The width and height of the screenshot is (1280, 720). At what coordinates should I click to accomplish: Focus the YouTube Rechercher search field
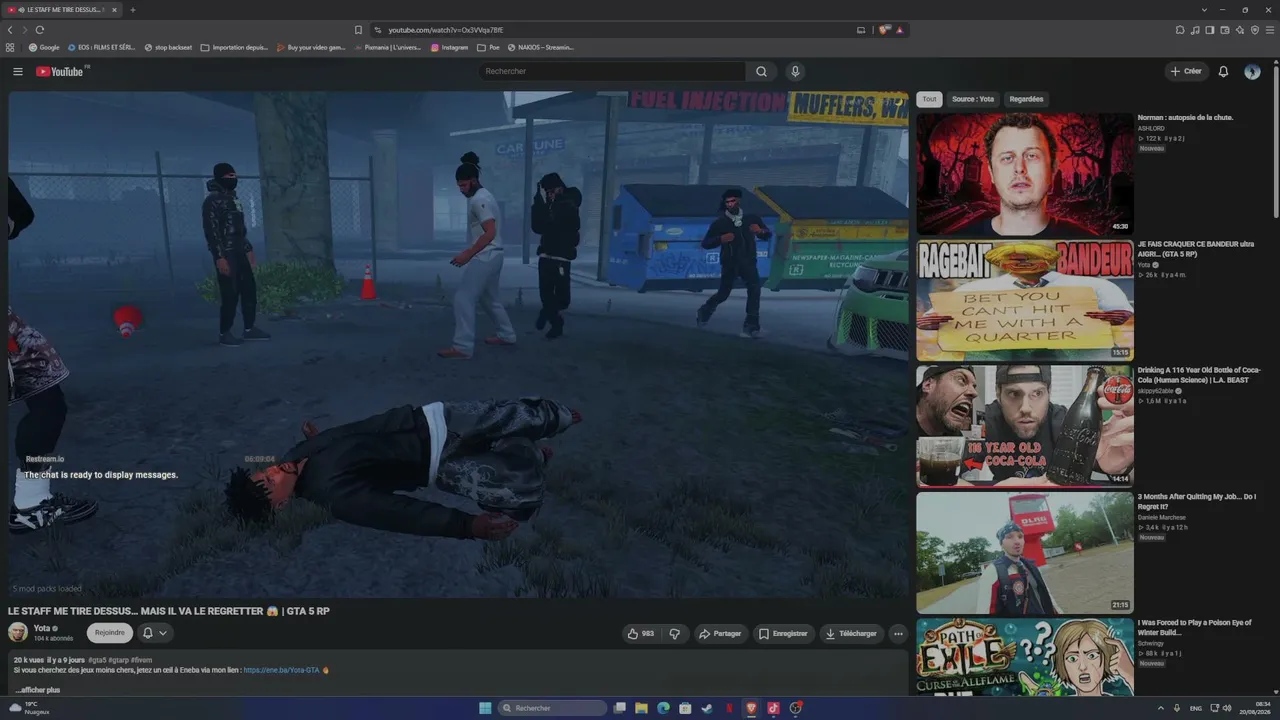tap(612, 72)
